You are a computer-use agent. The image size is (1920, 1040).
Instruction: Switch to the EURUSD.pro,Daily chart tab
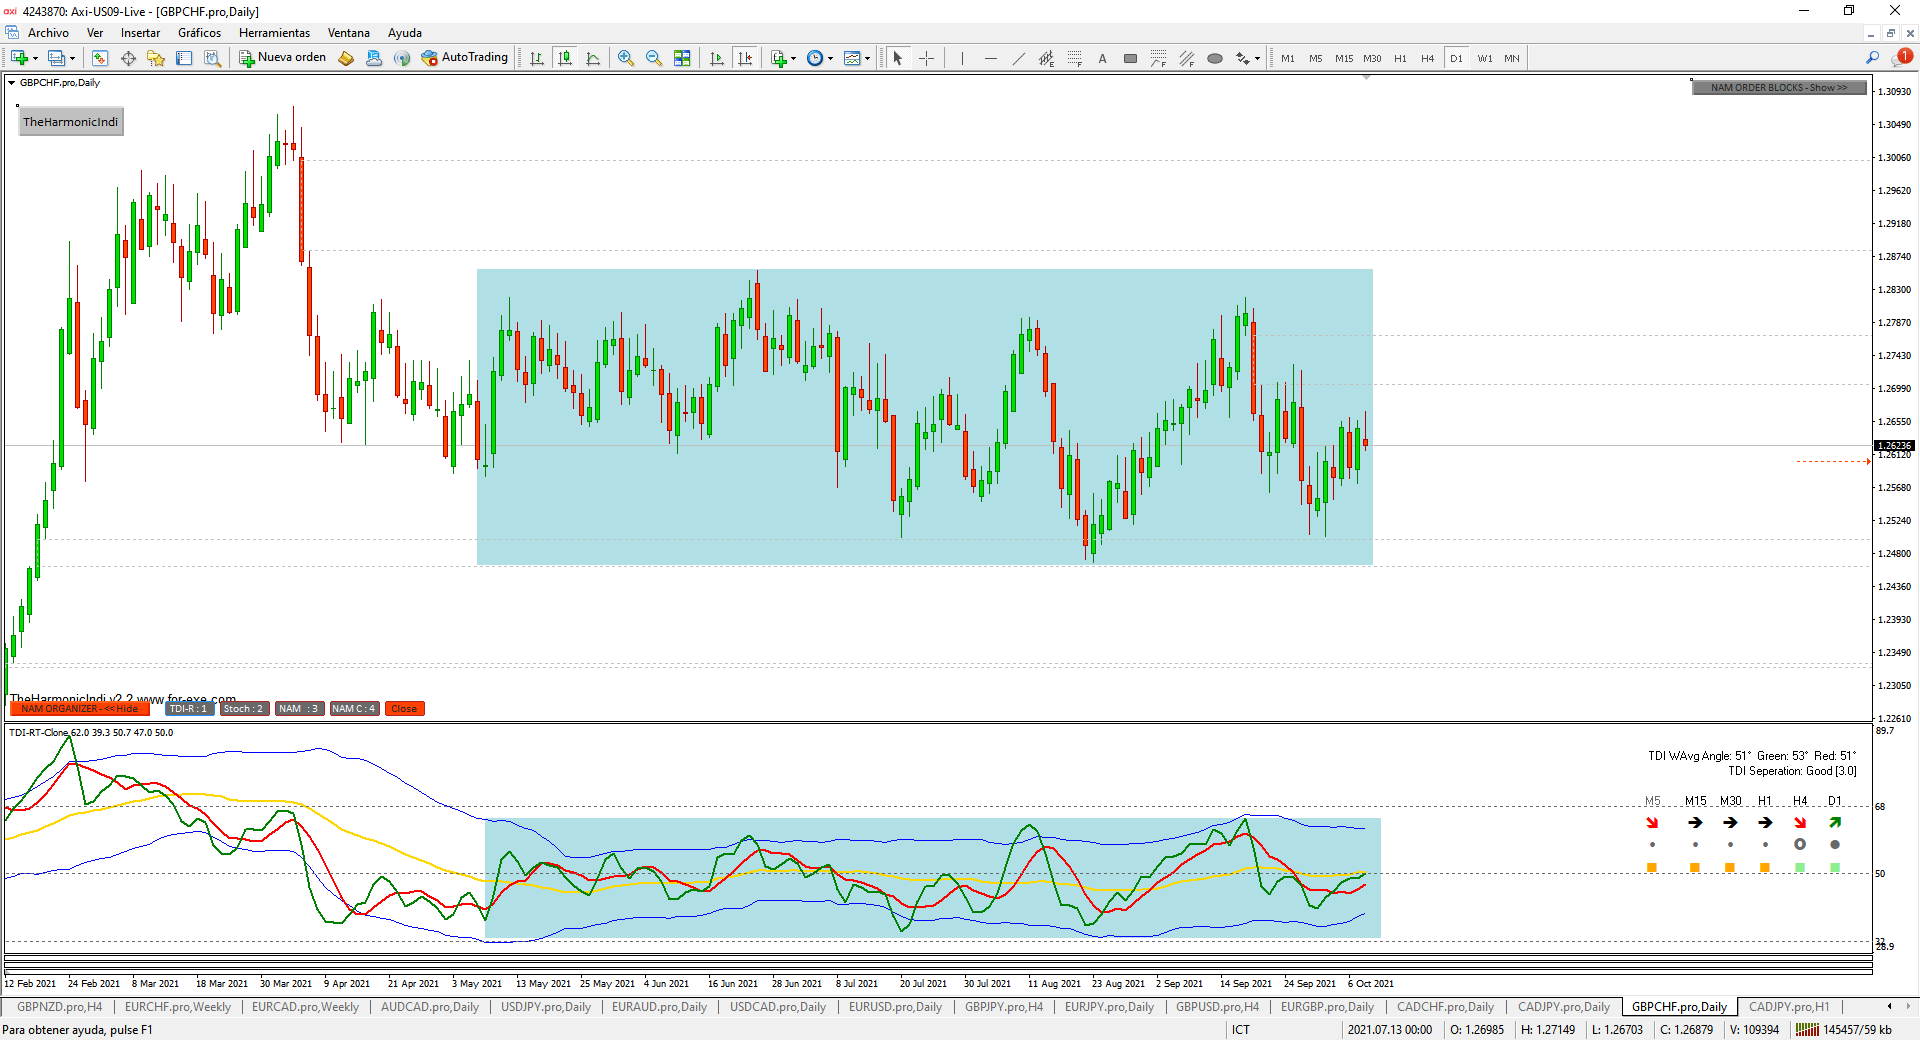pos(895,1007)
